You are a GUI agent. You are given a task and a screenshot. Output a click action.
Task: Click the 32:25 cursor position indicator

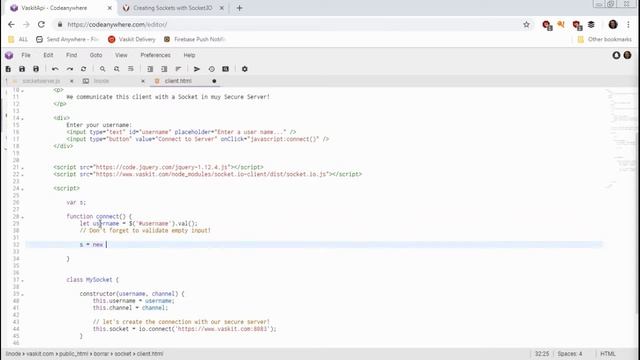pyautogui.click(x=542, y=354)
